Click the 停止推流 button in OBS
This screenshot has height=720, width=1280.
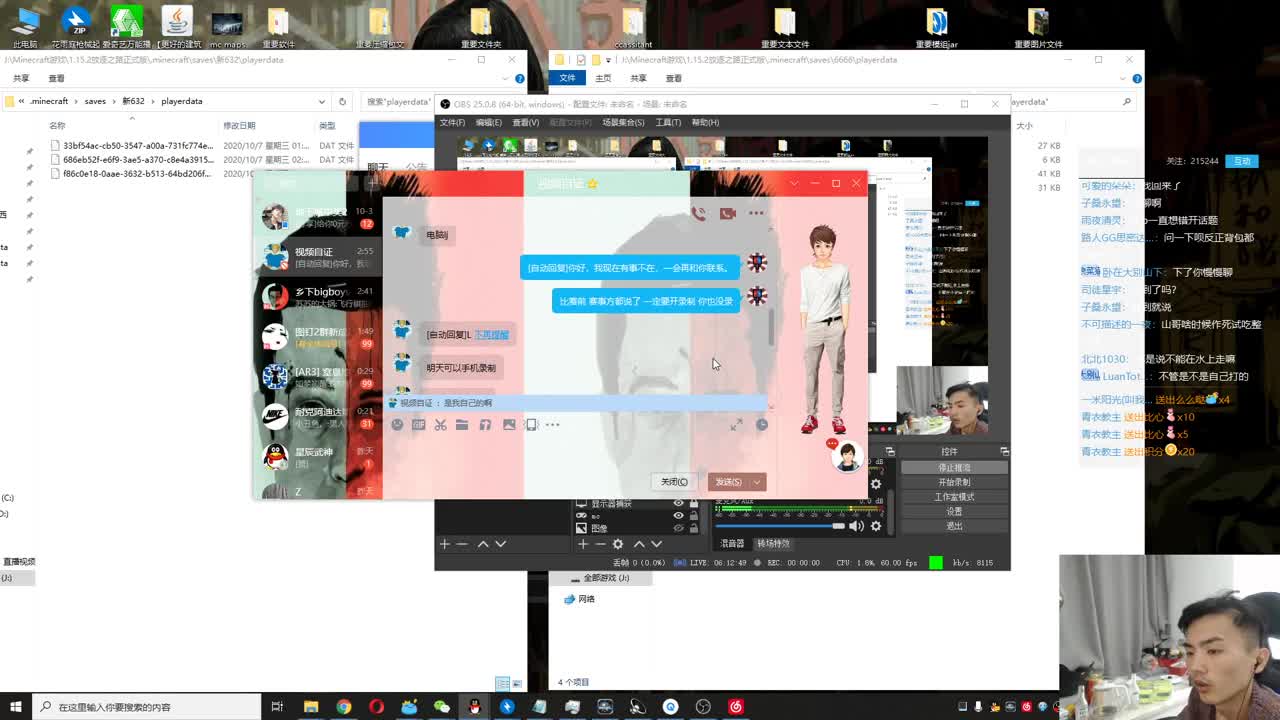[x=954, y=468]
